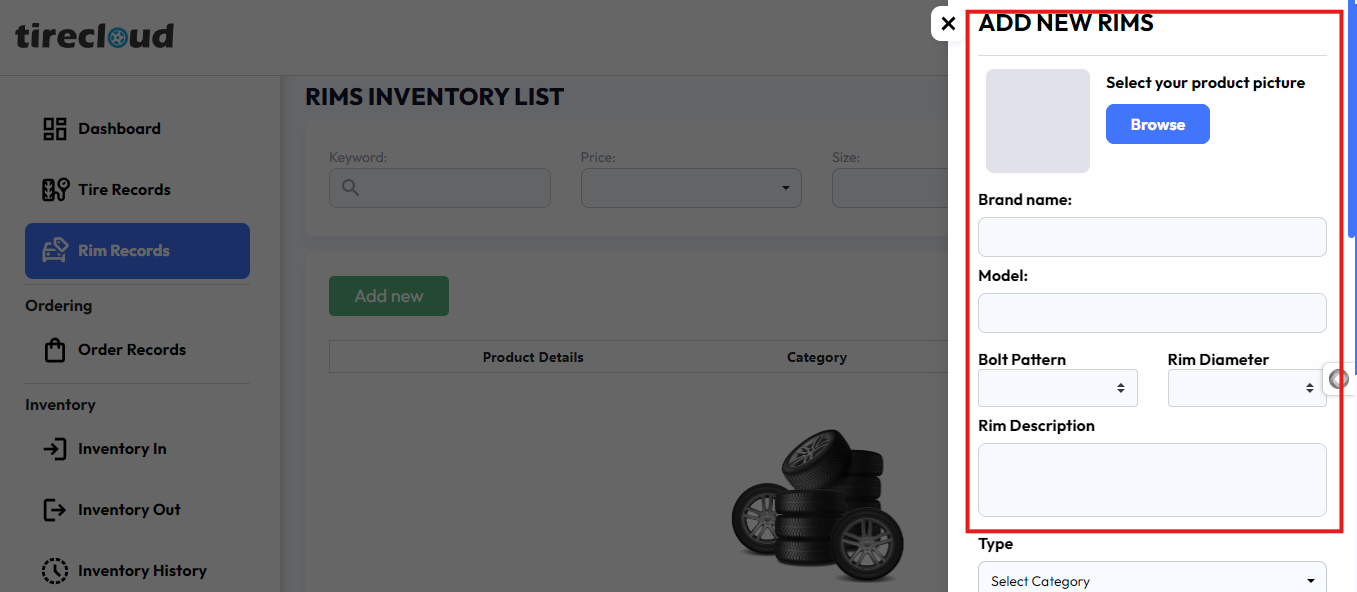Click the tirecloud logo
The image size is (1357, 592).
point(95,37)
